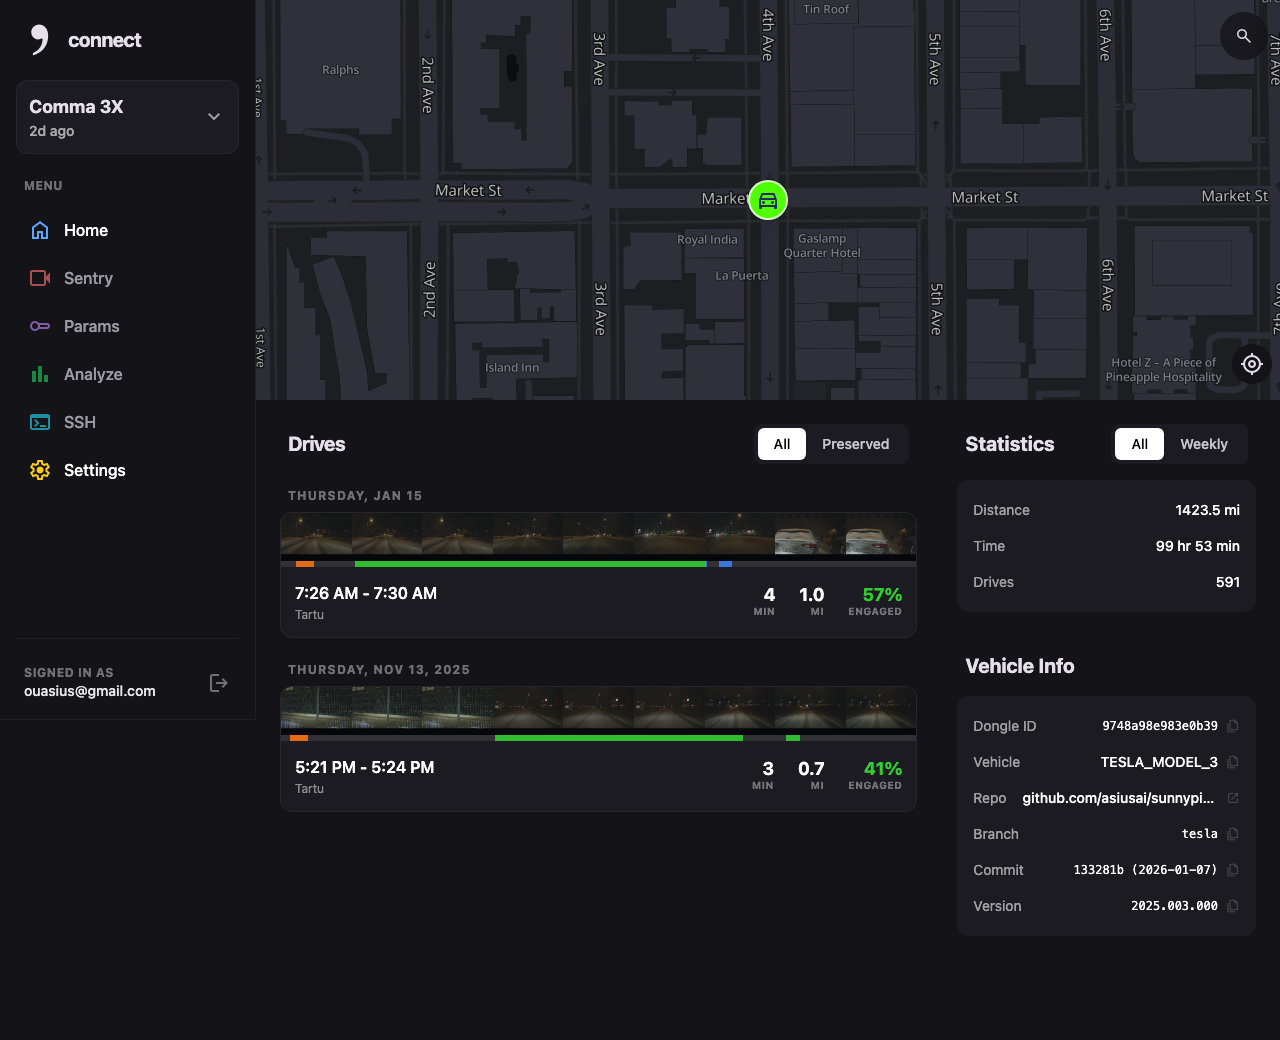Image resolution: width=1280 pixels, height=1040 pixels.
Task: Select the All tab in Statistics
Action: (x=1139, y=444)
